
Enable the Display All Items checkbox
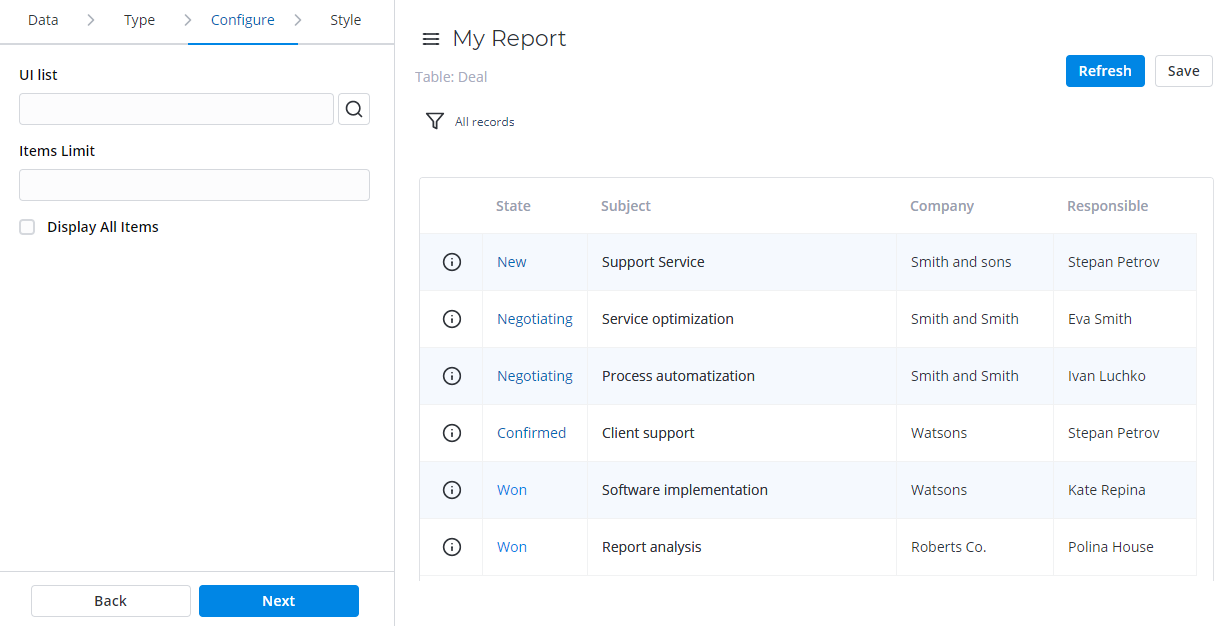pyautogui.click(x=27, y=227)
